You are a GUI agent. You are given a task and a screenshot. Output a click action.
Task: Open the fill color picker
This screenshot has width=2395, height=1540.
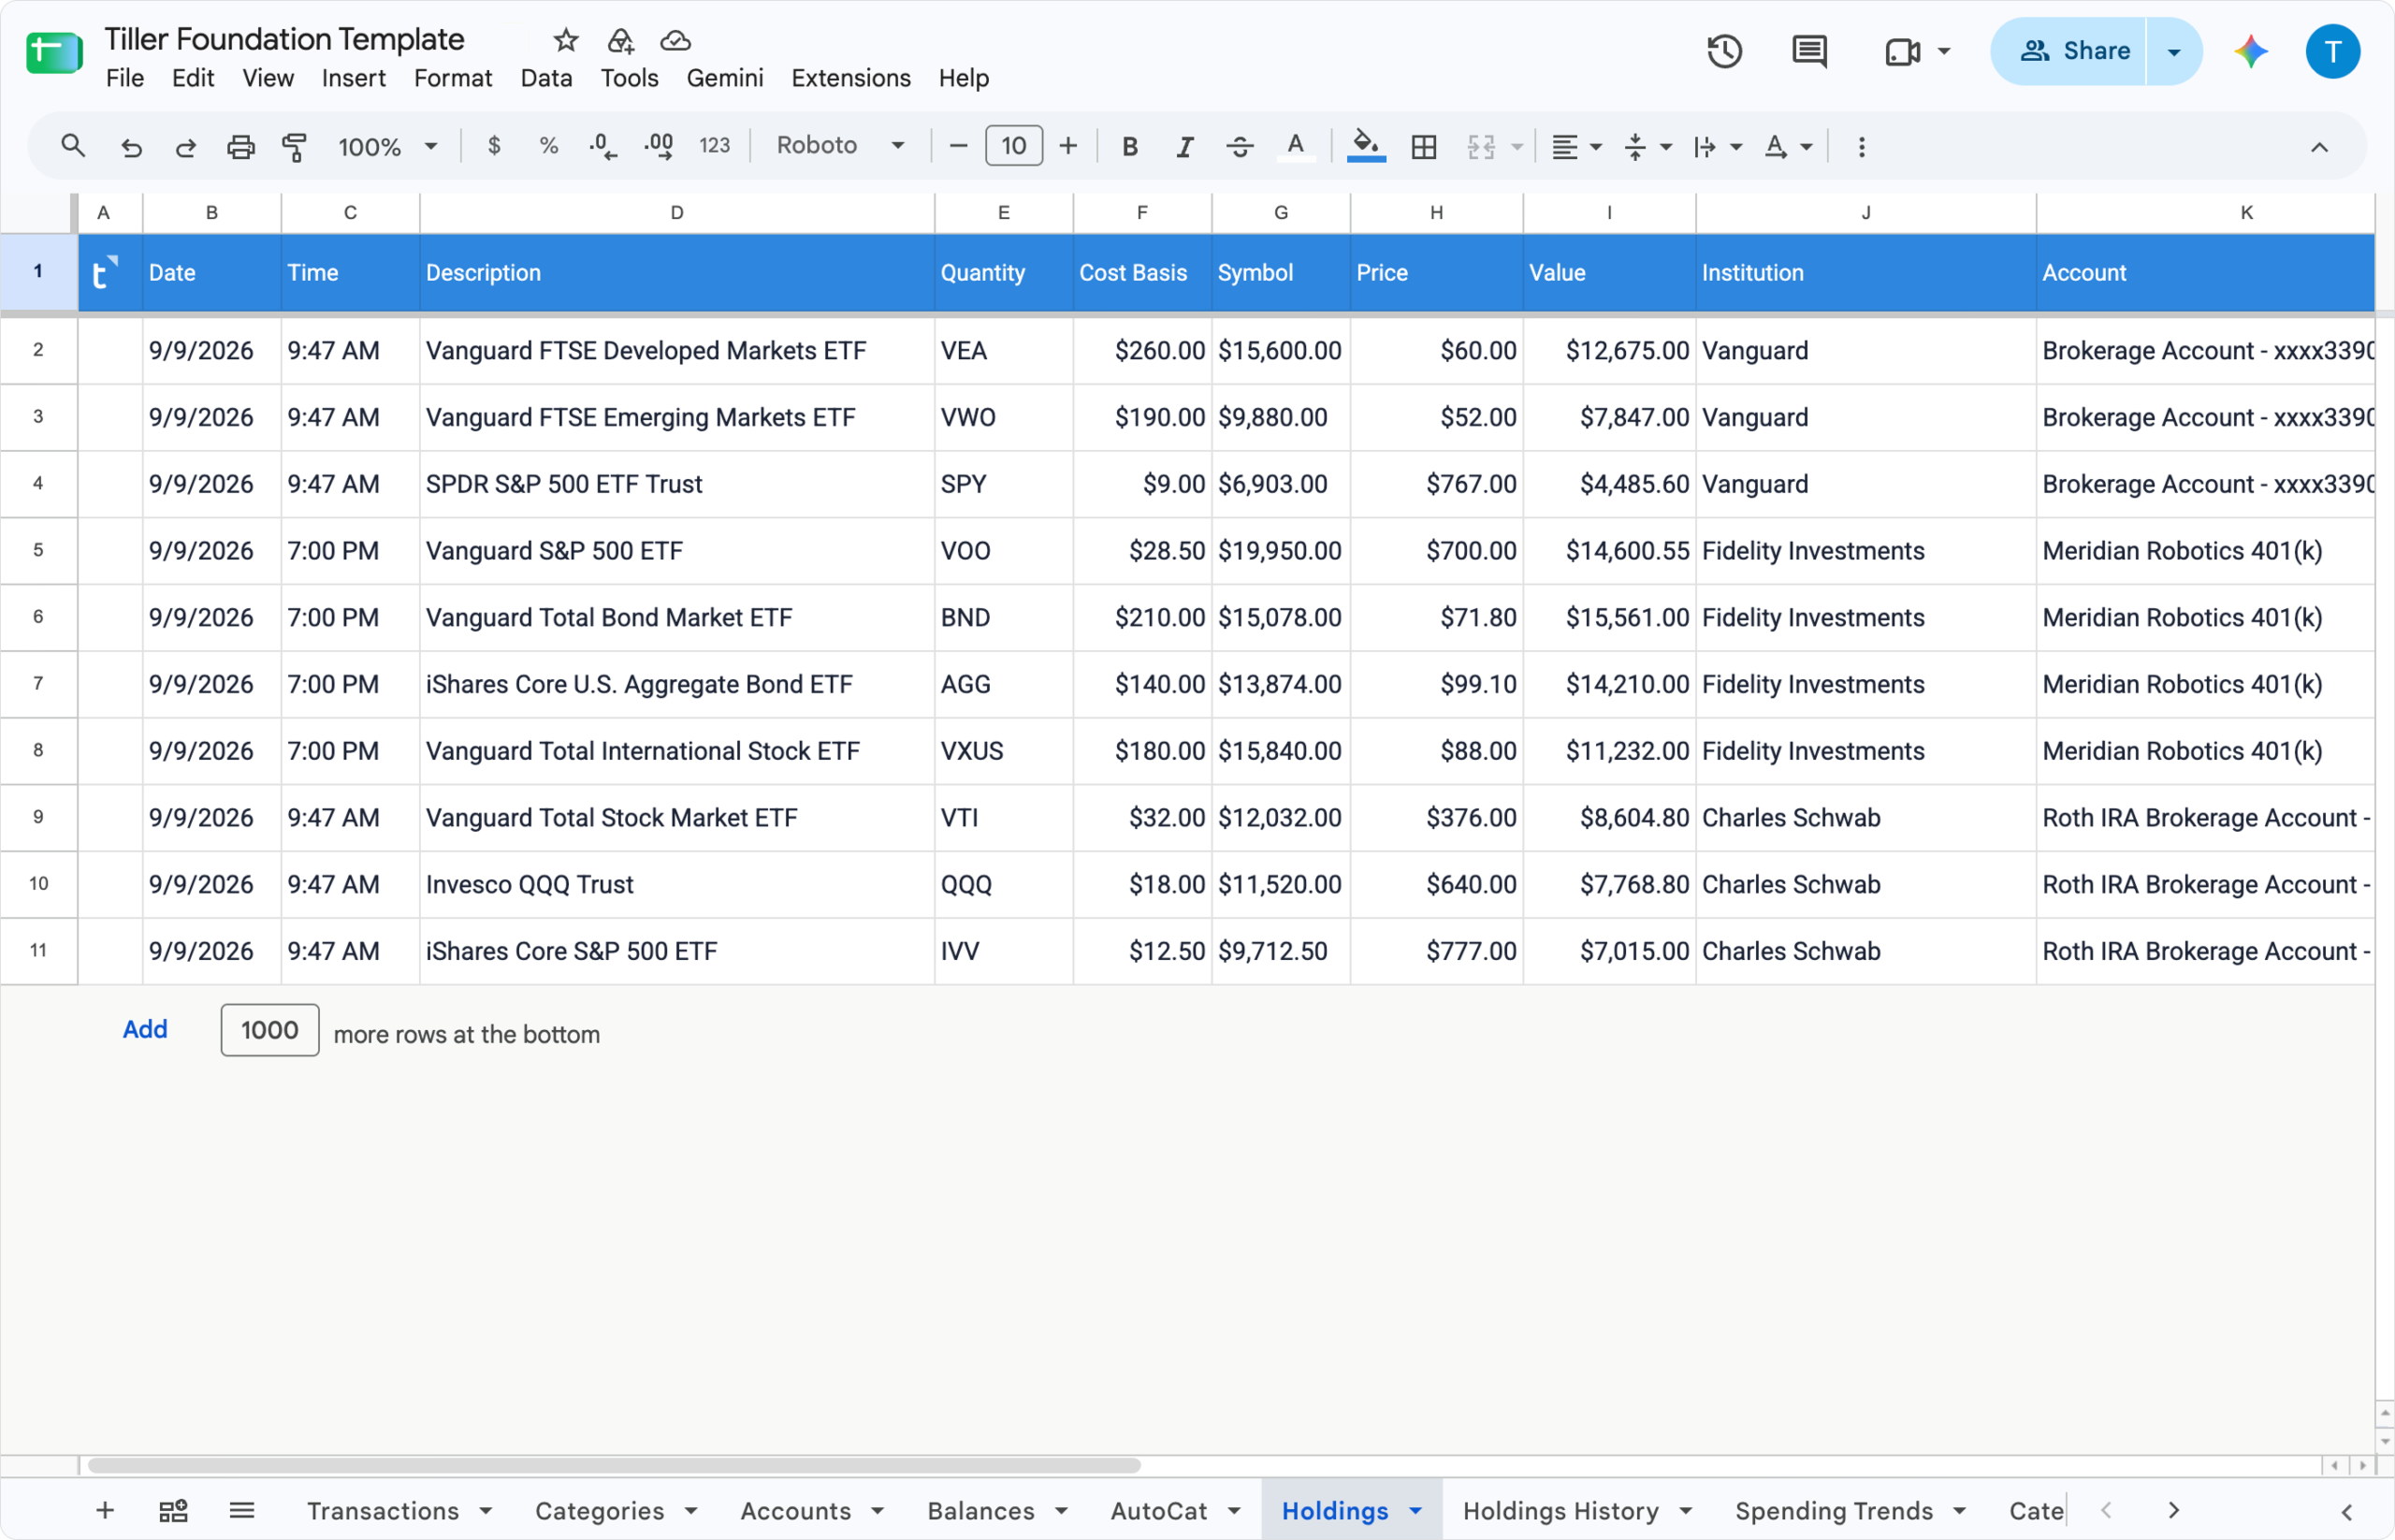pyautogui.click(x=1366, y=147)
